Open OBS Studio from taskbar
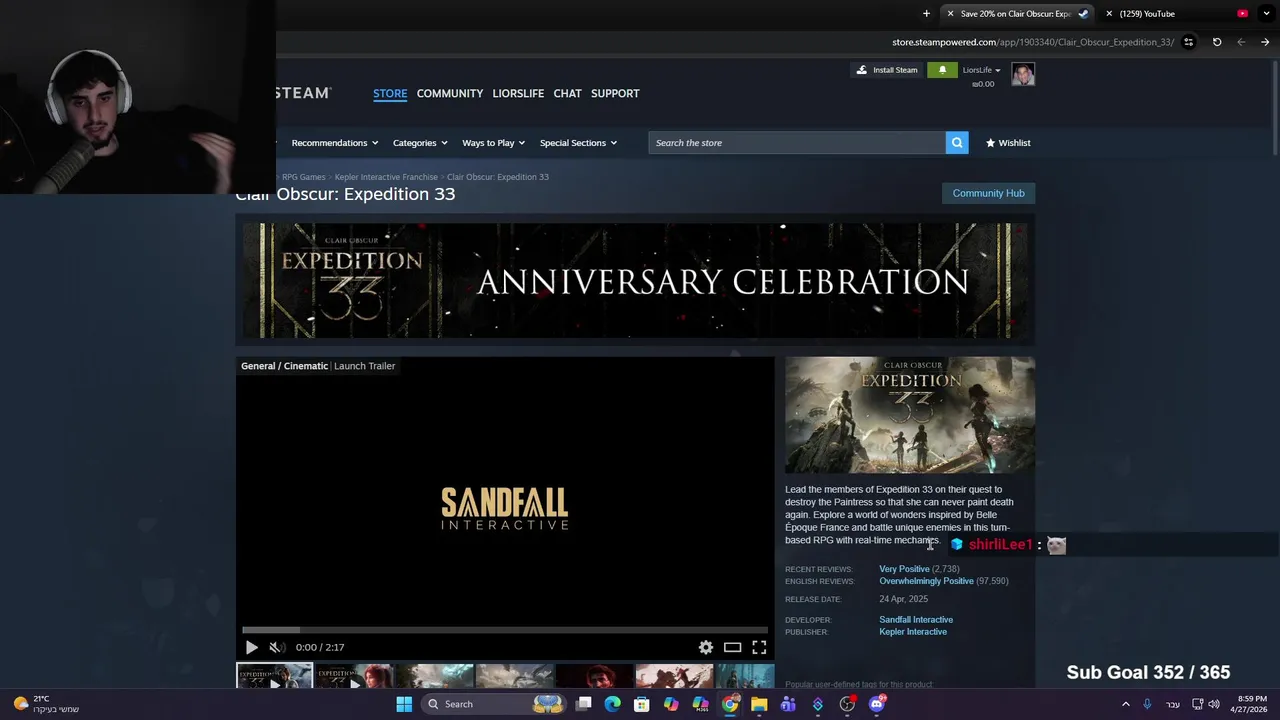 [x=847, y=704]
